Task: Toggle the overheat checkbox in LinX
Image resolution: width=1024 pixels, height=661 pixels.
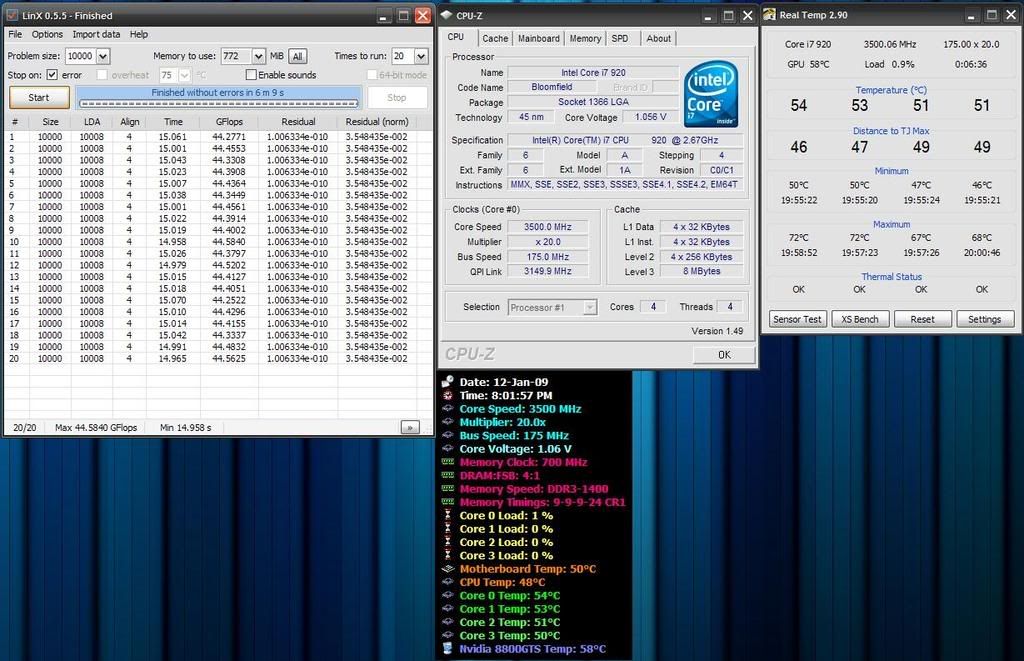Action: point(102,75)
